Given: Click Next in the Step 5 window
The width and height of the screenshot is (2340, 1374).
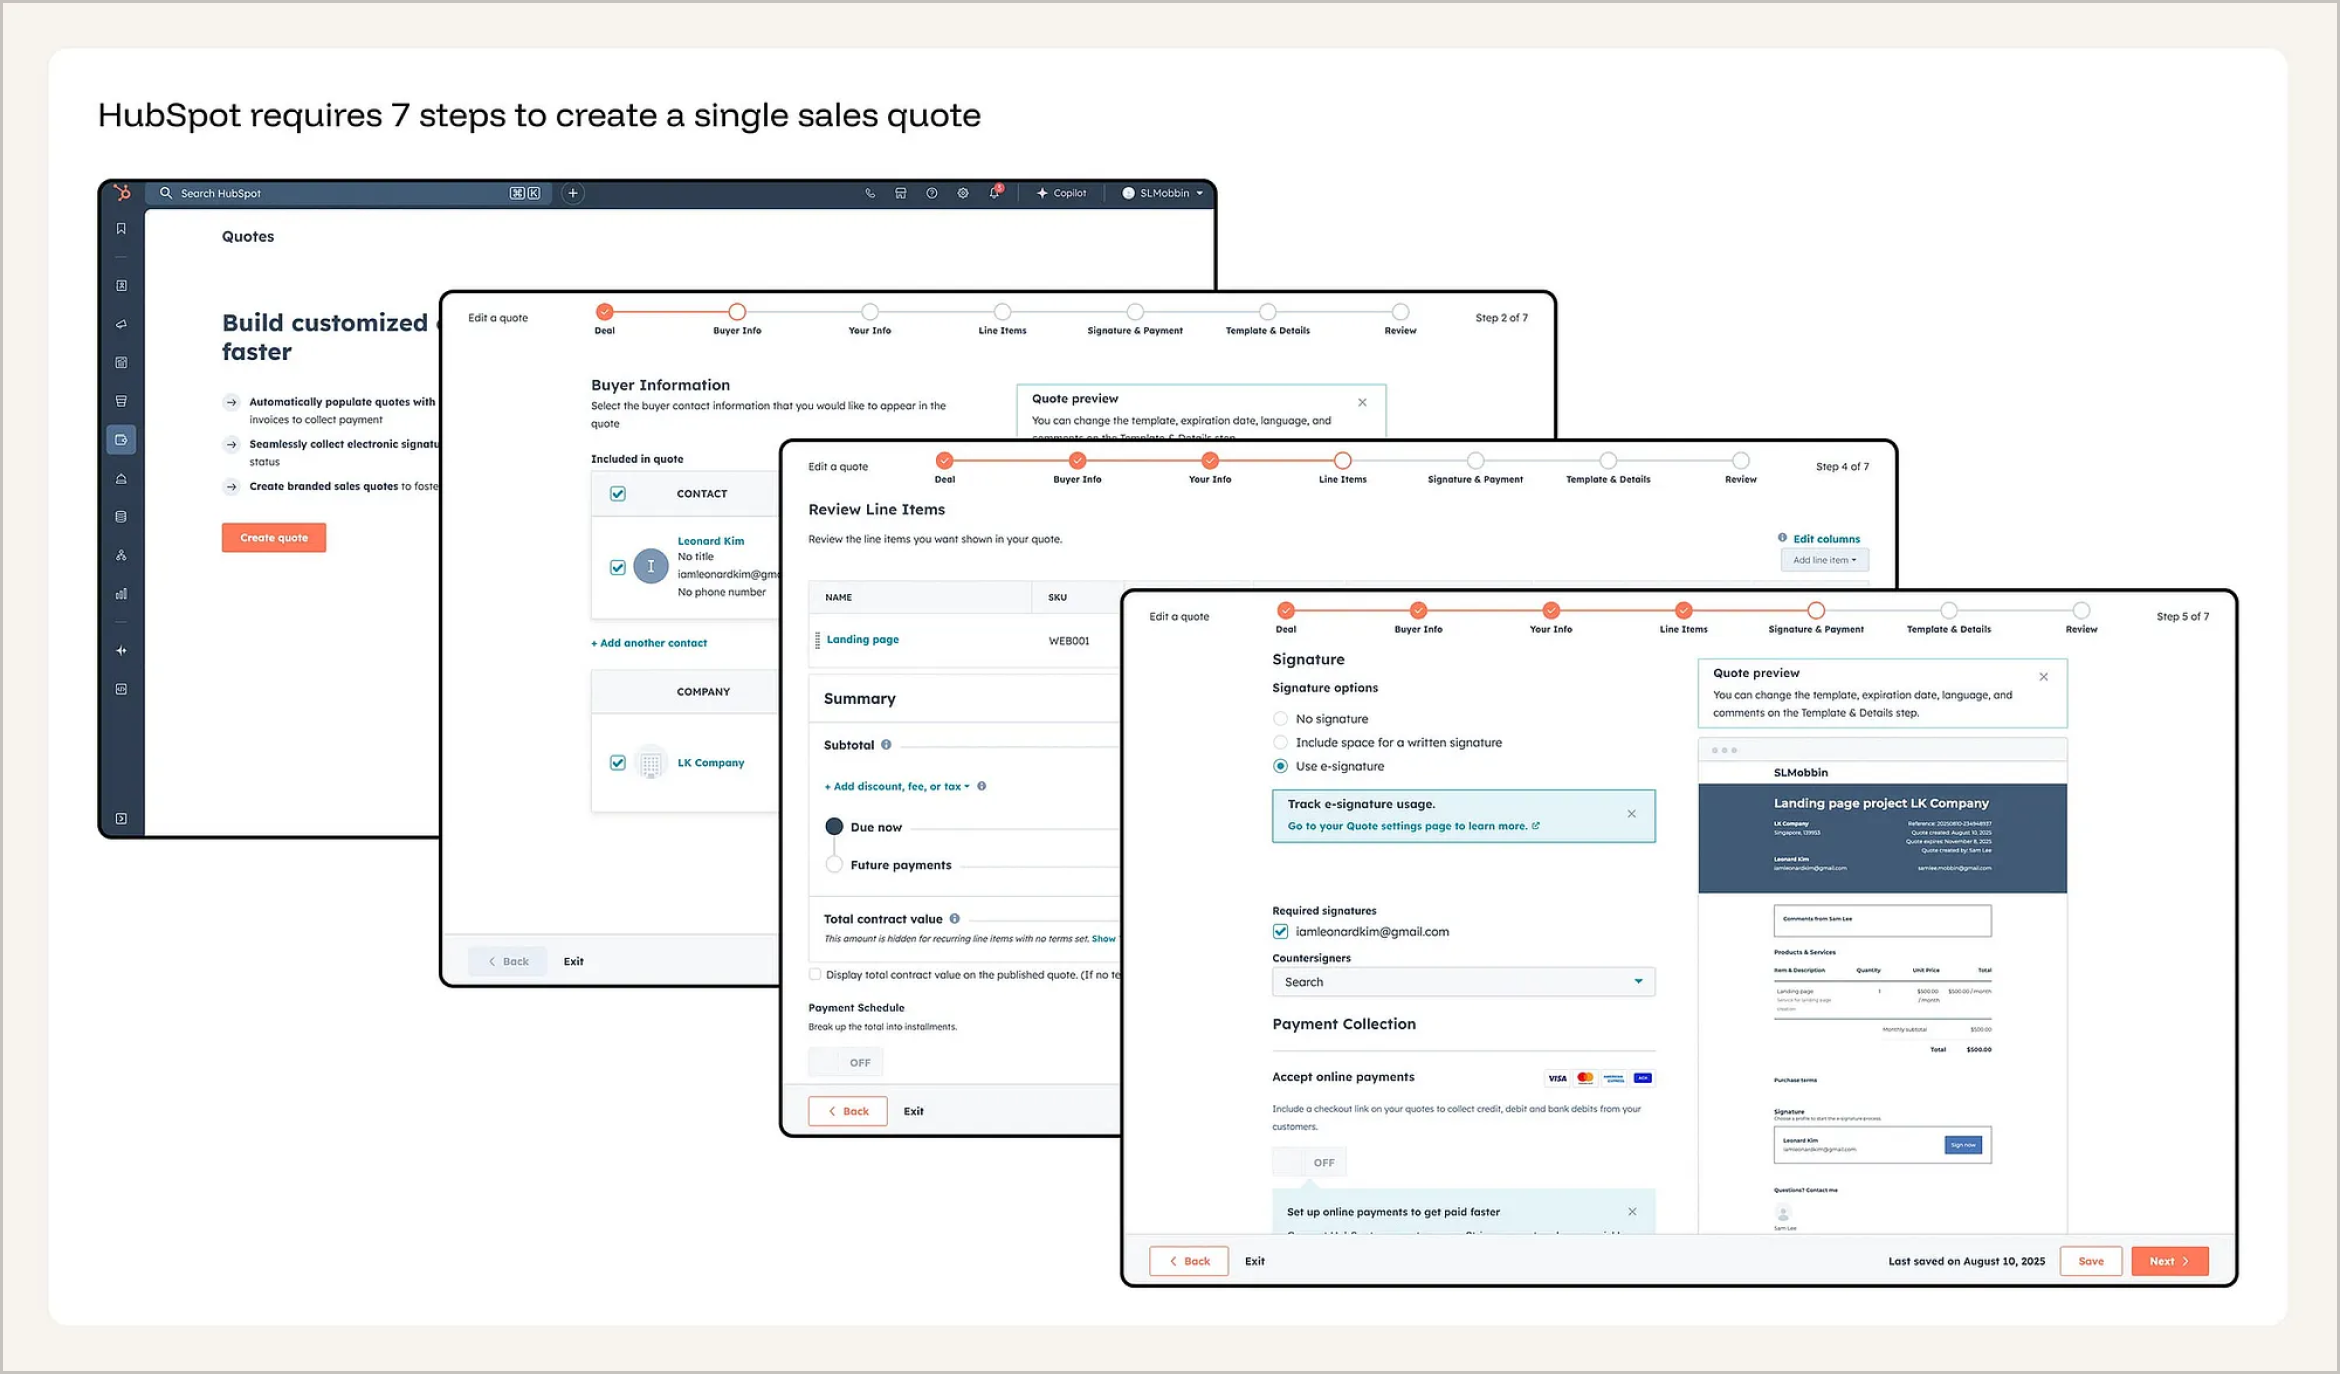Looking at the screenshot, I should click(2169, 1261).
